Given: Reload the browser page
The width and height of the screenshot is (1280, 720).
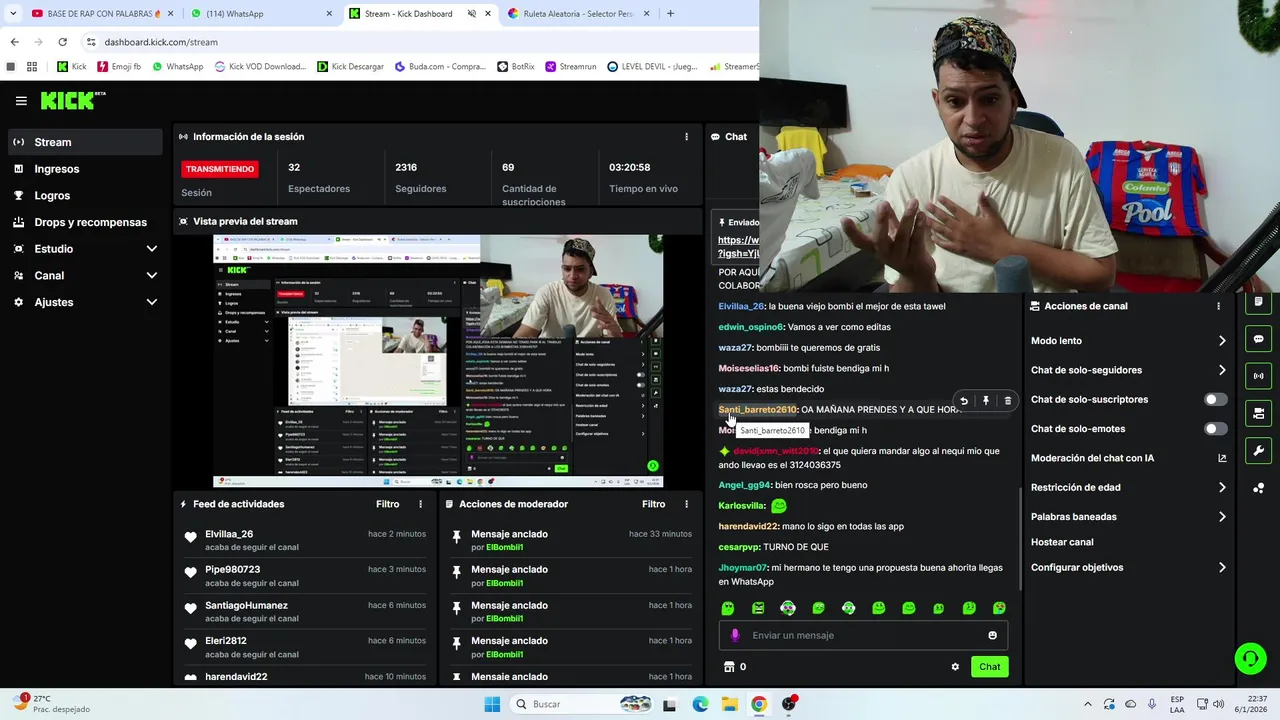Looking at the screenshot, I should click(62, 42).
